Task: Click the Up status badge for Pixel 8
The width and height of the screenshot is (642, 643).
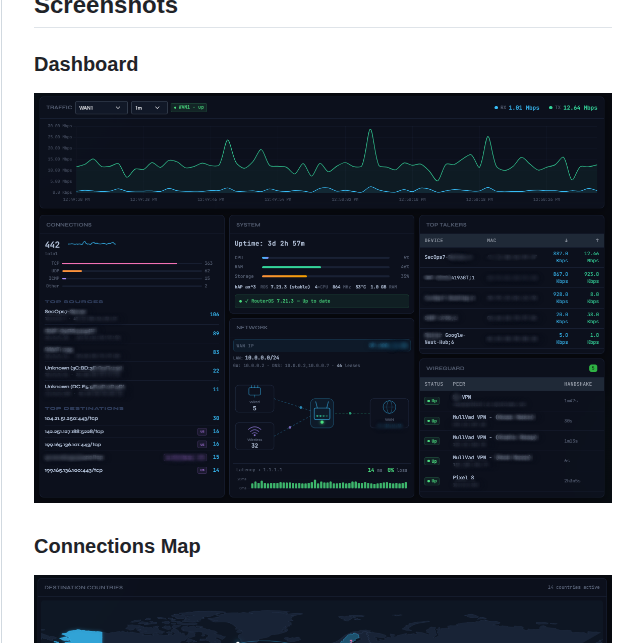Action: (432, 481)
